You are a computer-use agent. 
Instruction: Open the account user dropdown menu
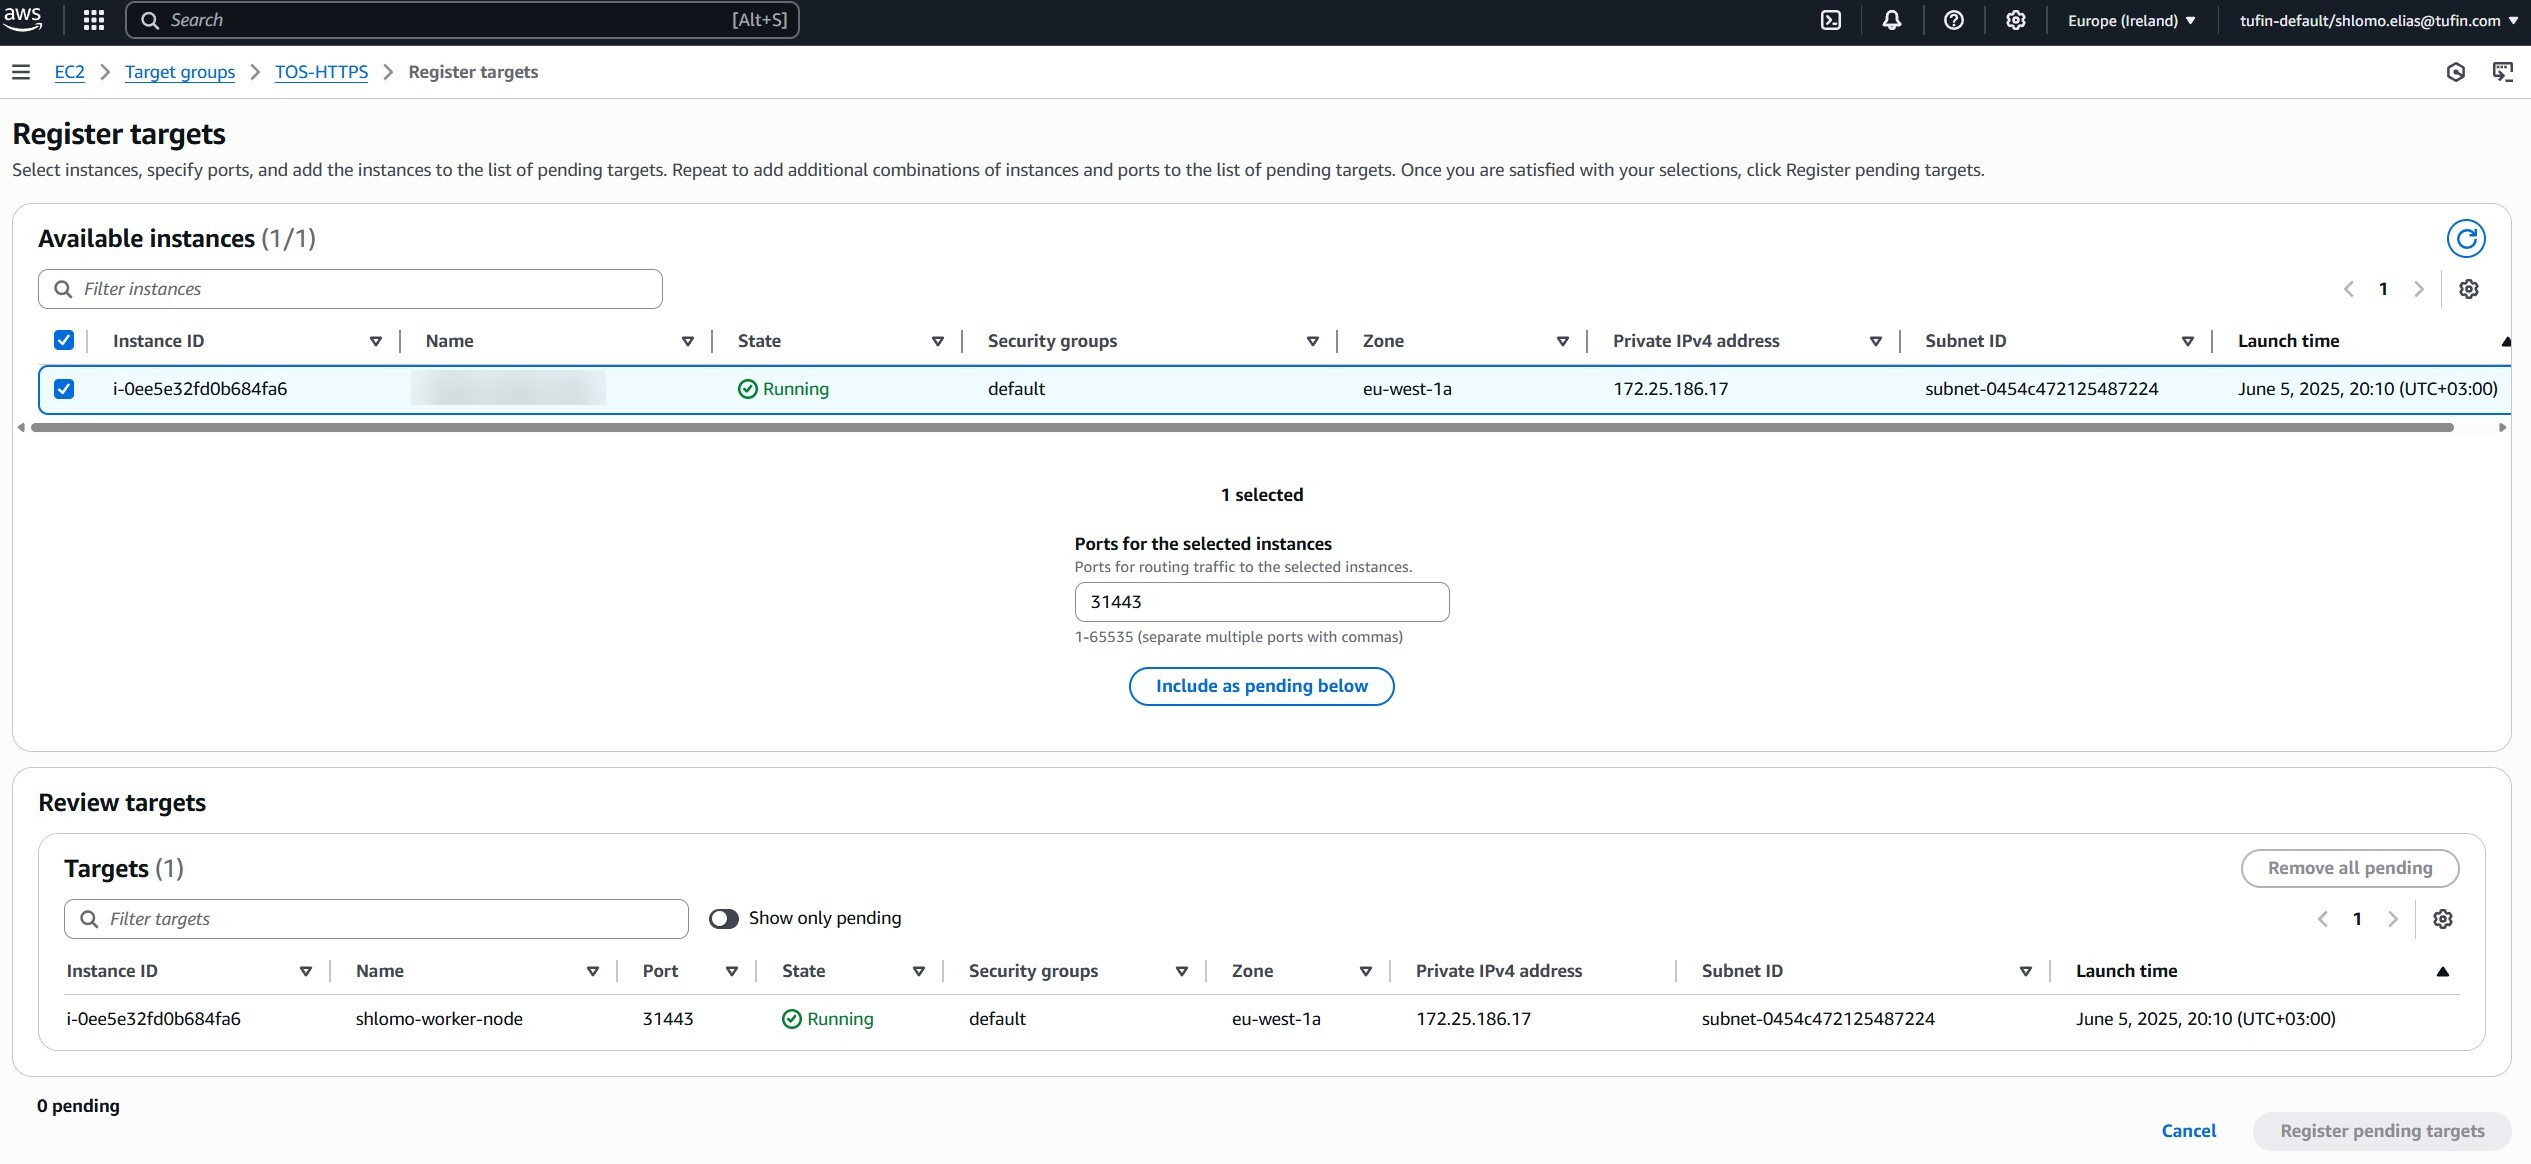[2377, 20]
